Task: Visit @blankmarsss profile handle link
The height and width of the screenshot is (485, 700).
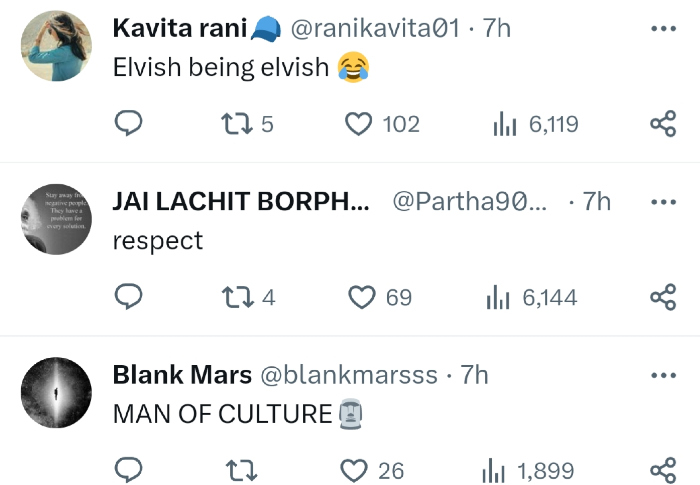Action: 349,375
